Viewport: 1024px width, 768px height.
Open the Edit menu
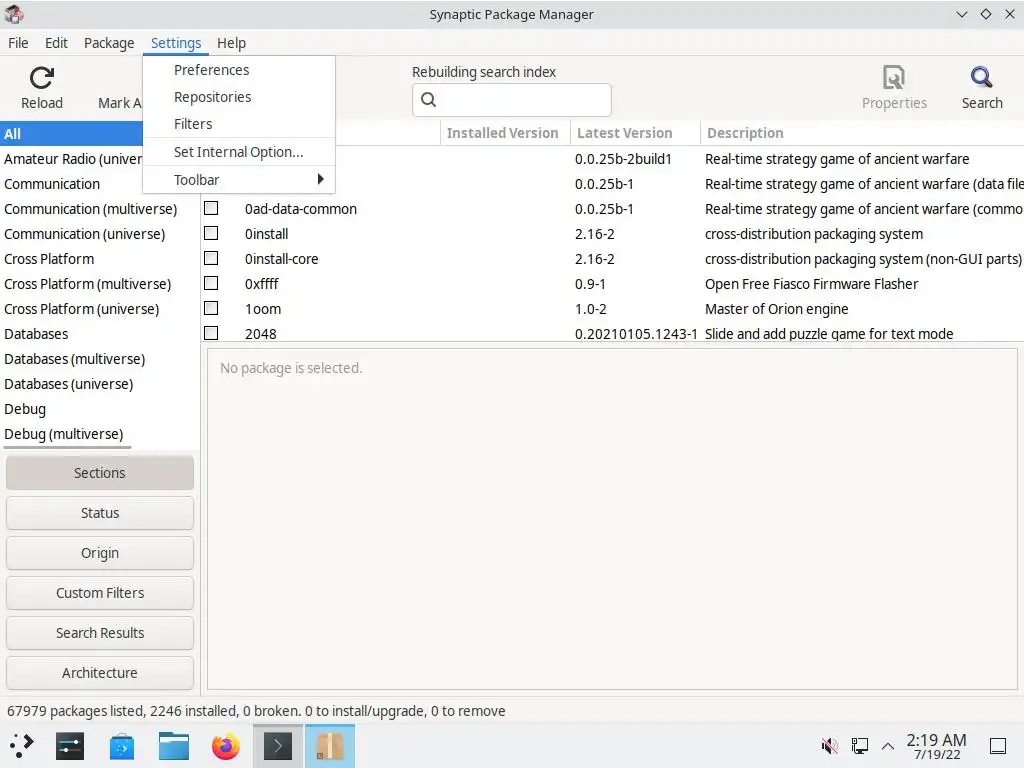[56, 43]
